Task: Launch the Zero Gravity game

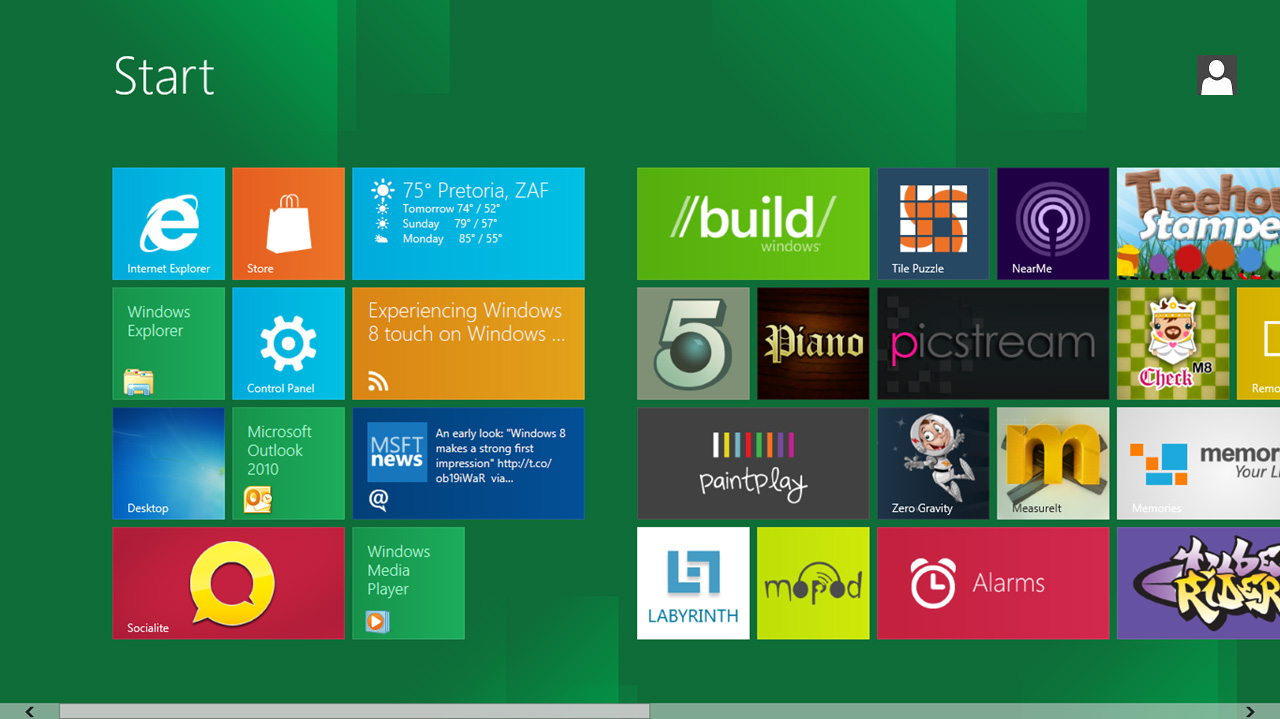Action: click(x=933, y=463)
